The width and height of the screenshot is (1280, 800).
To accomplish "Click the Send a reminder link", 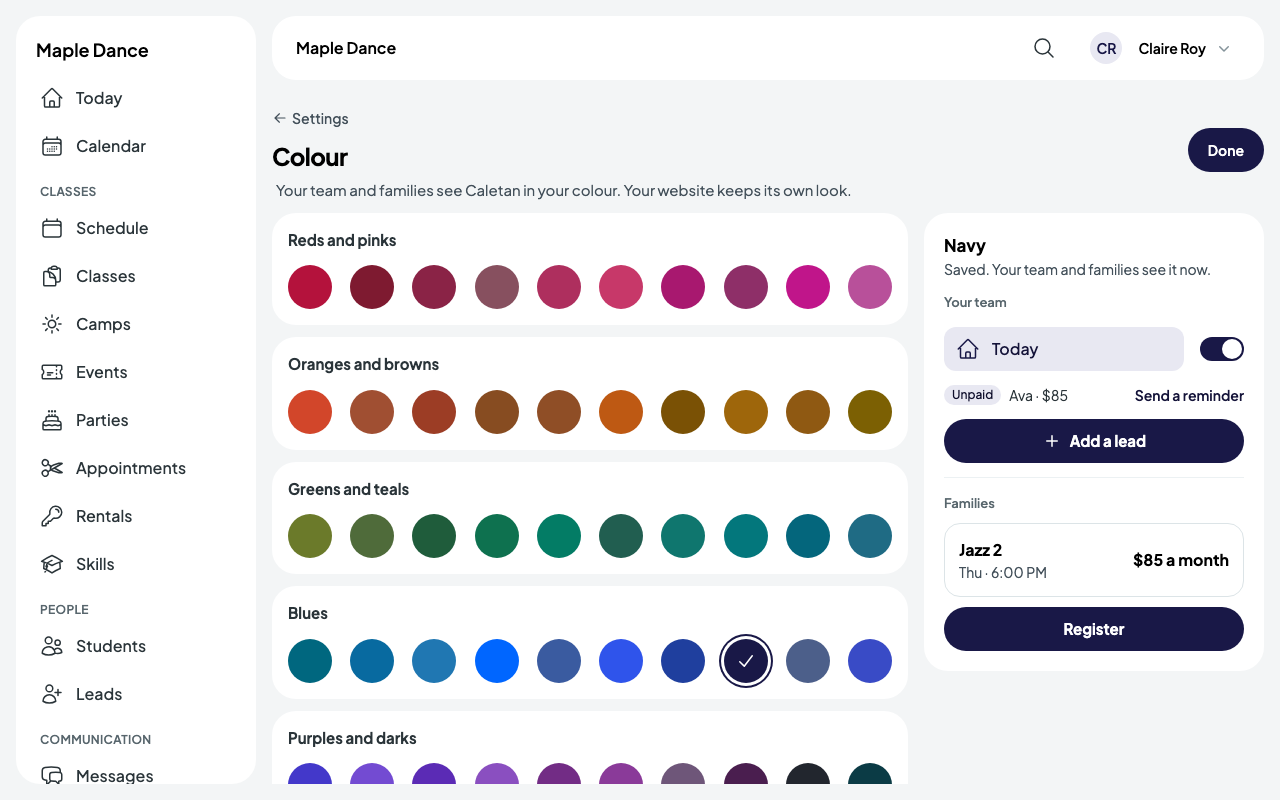I will [x=1189, y=396].
